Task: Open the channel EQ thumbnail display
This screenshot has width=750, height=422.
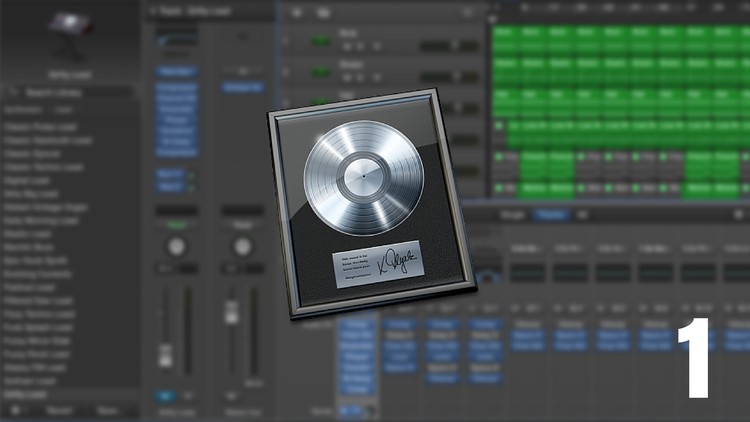Action: tap(176, 38)
